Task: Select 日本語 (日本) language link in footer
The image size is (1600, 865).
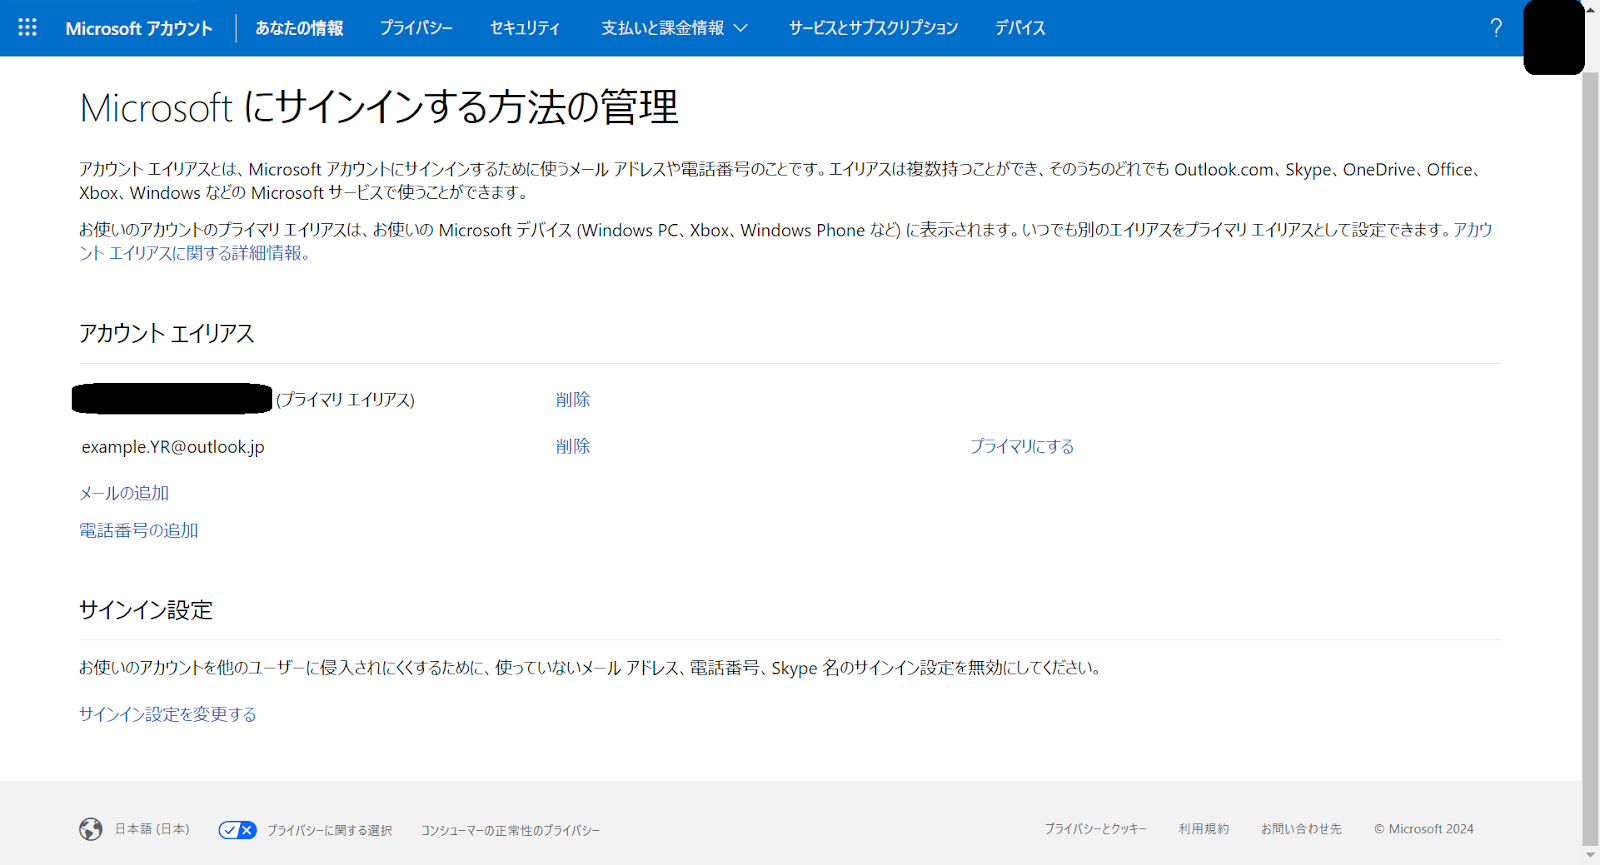Action: point(152,829)
